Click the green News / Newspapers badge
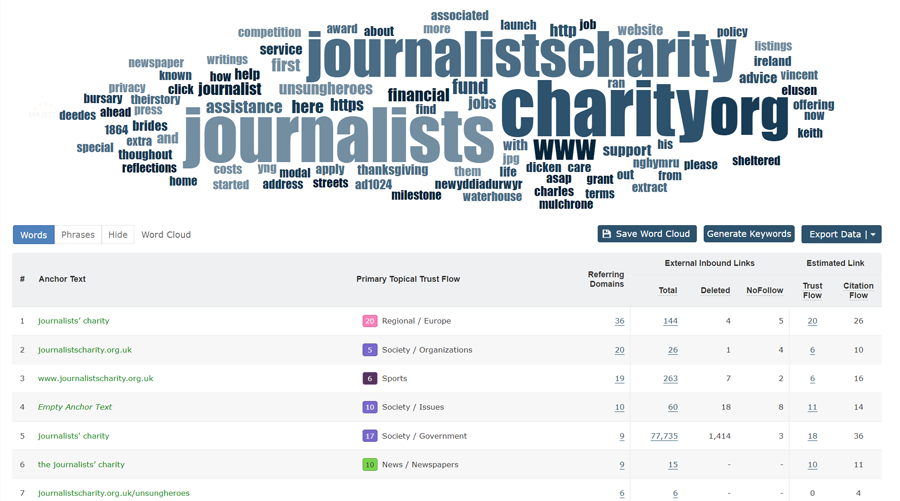 click(370, 465)
